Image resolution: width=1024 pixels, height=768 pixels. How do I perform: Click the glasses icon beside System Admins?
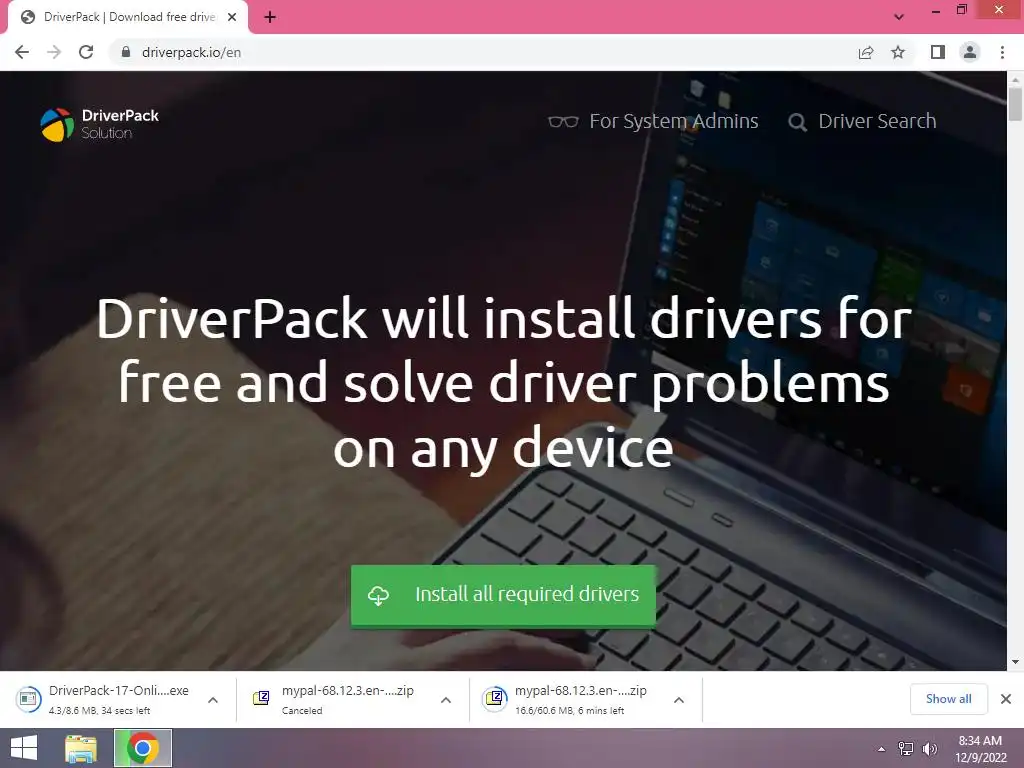coord(563,121)
